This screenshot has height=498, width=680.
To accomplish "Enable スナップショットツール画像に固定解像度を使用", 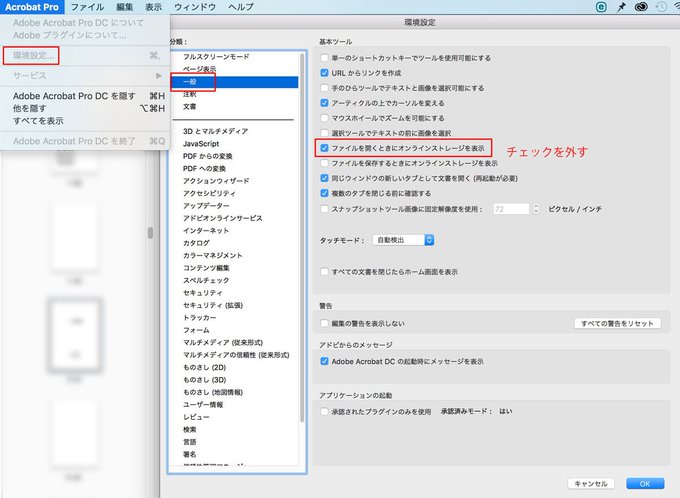I will (x=324, y=209).
